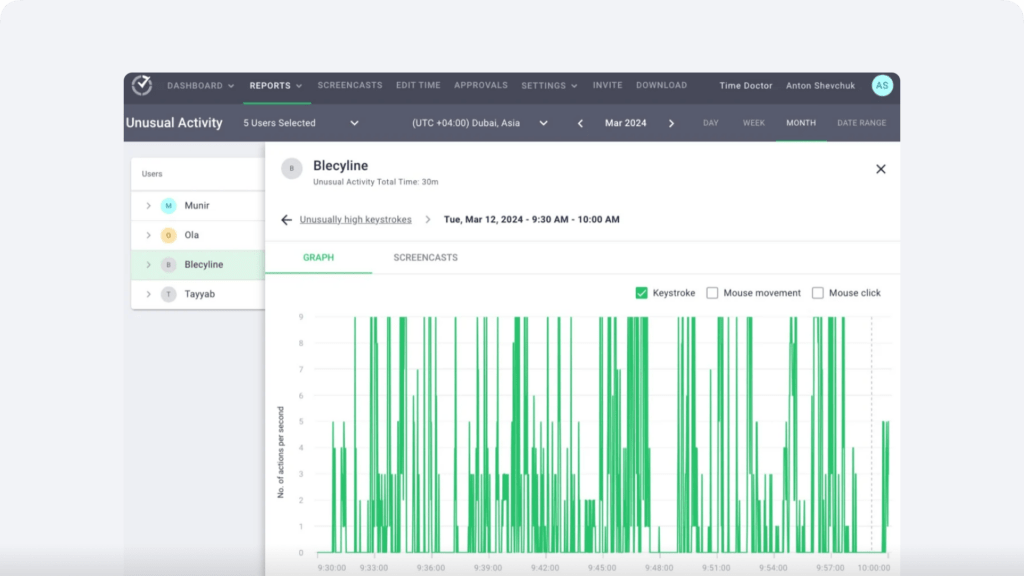Open the AS user avatar menu

tap(881, 86)
